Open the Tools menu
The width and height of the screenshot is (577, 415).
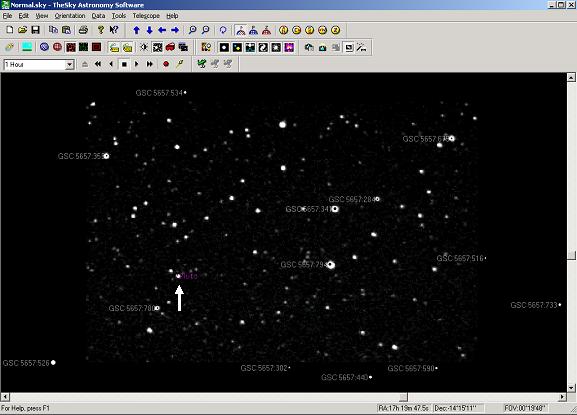tap(119, 16)
